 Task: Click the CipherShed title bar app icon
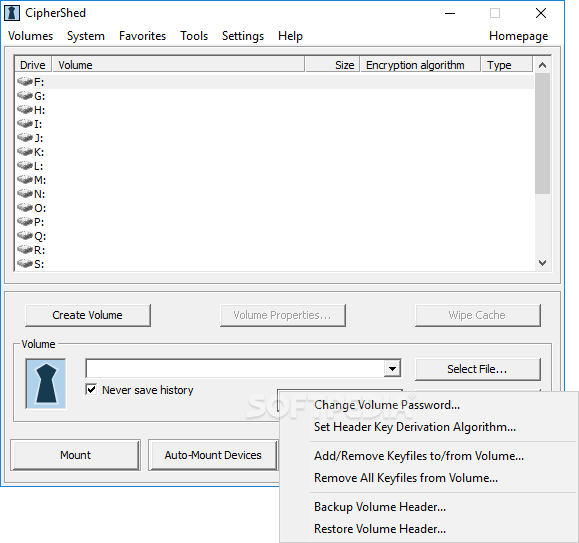coord(11,13)
